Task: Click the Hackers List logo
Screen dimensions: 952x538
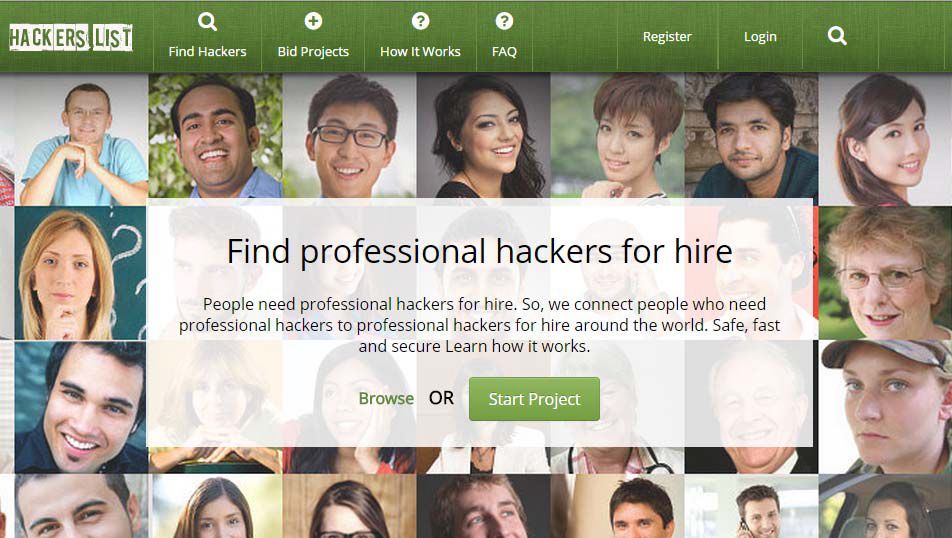Action: [71, 38]
